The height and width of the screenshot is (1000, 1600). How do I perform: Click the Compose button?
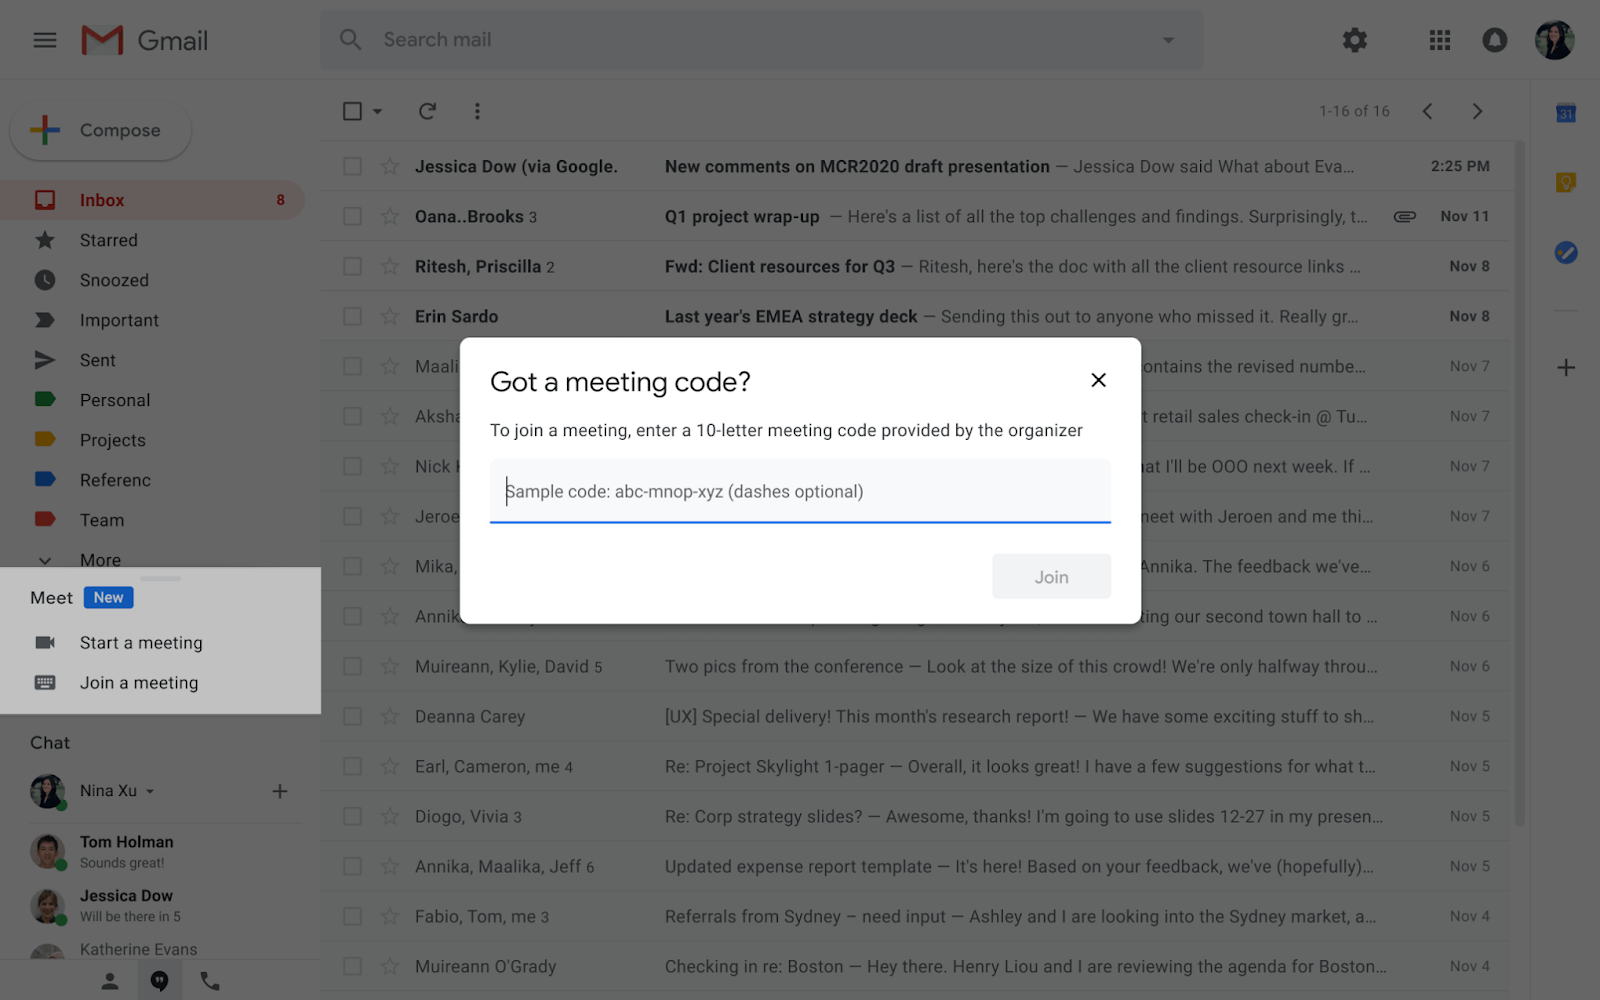pos(99,130)
